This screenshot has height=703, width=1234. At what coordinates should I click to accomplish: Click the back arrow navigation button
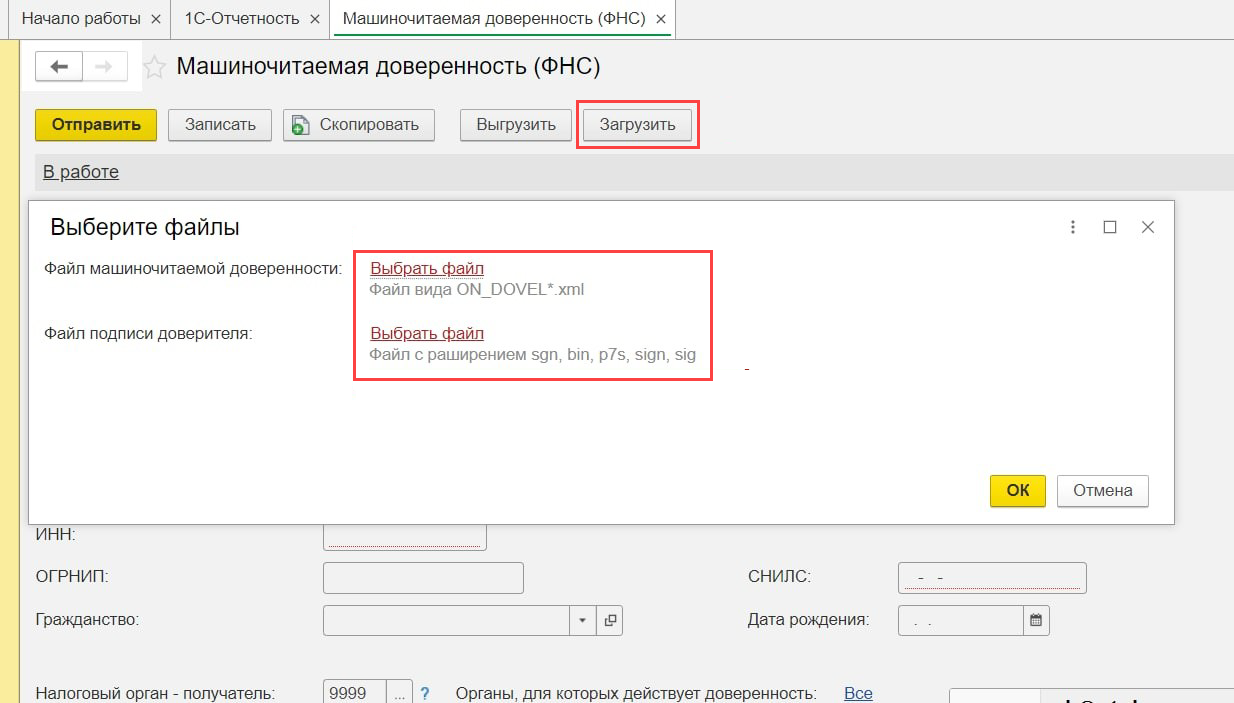59,67
